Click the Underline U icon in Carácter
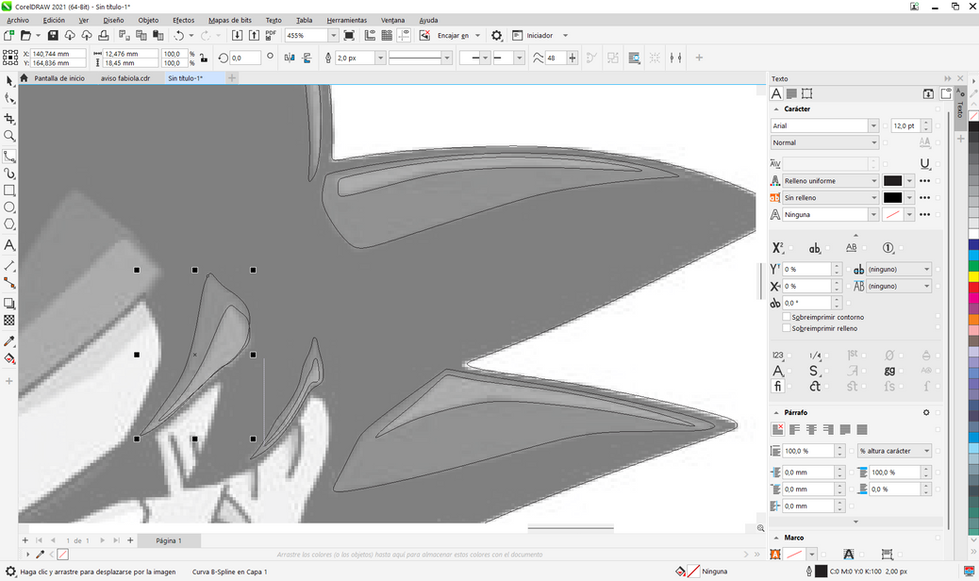This screenshot has height=581, width=979. point(925,164)
